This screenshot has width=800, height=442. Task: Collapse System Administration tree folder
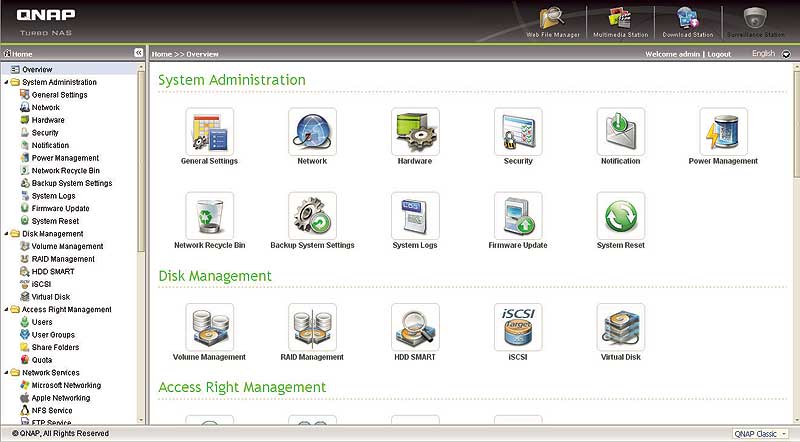6,82
